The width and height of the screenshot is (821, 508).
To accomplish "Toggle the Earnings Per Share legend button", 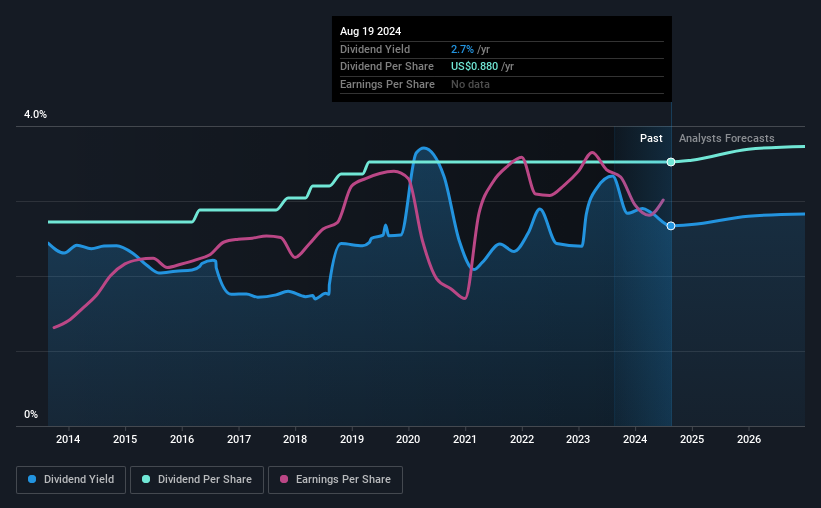I will pos(335,480).
